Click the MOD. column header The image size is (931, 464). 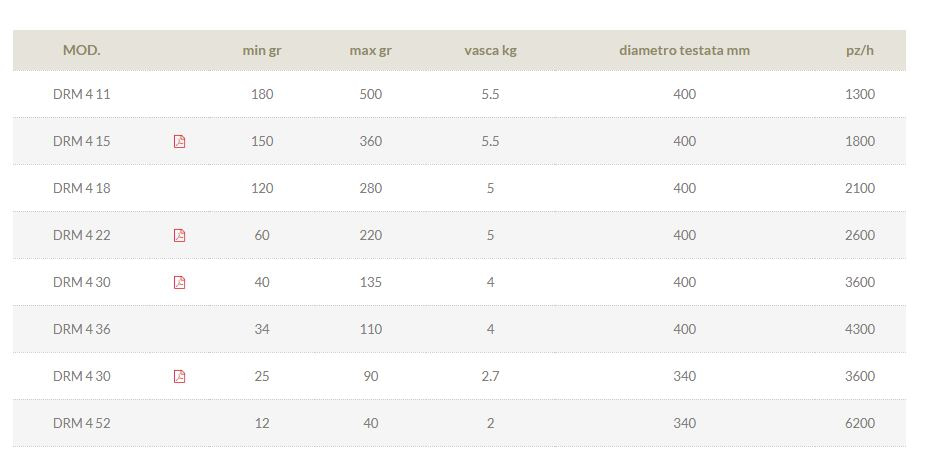[x=82, y=50]
